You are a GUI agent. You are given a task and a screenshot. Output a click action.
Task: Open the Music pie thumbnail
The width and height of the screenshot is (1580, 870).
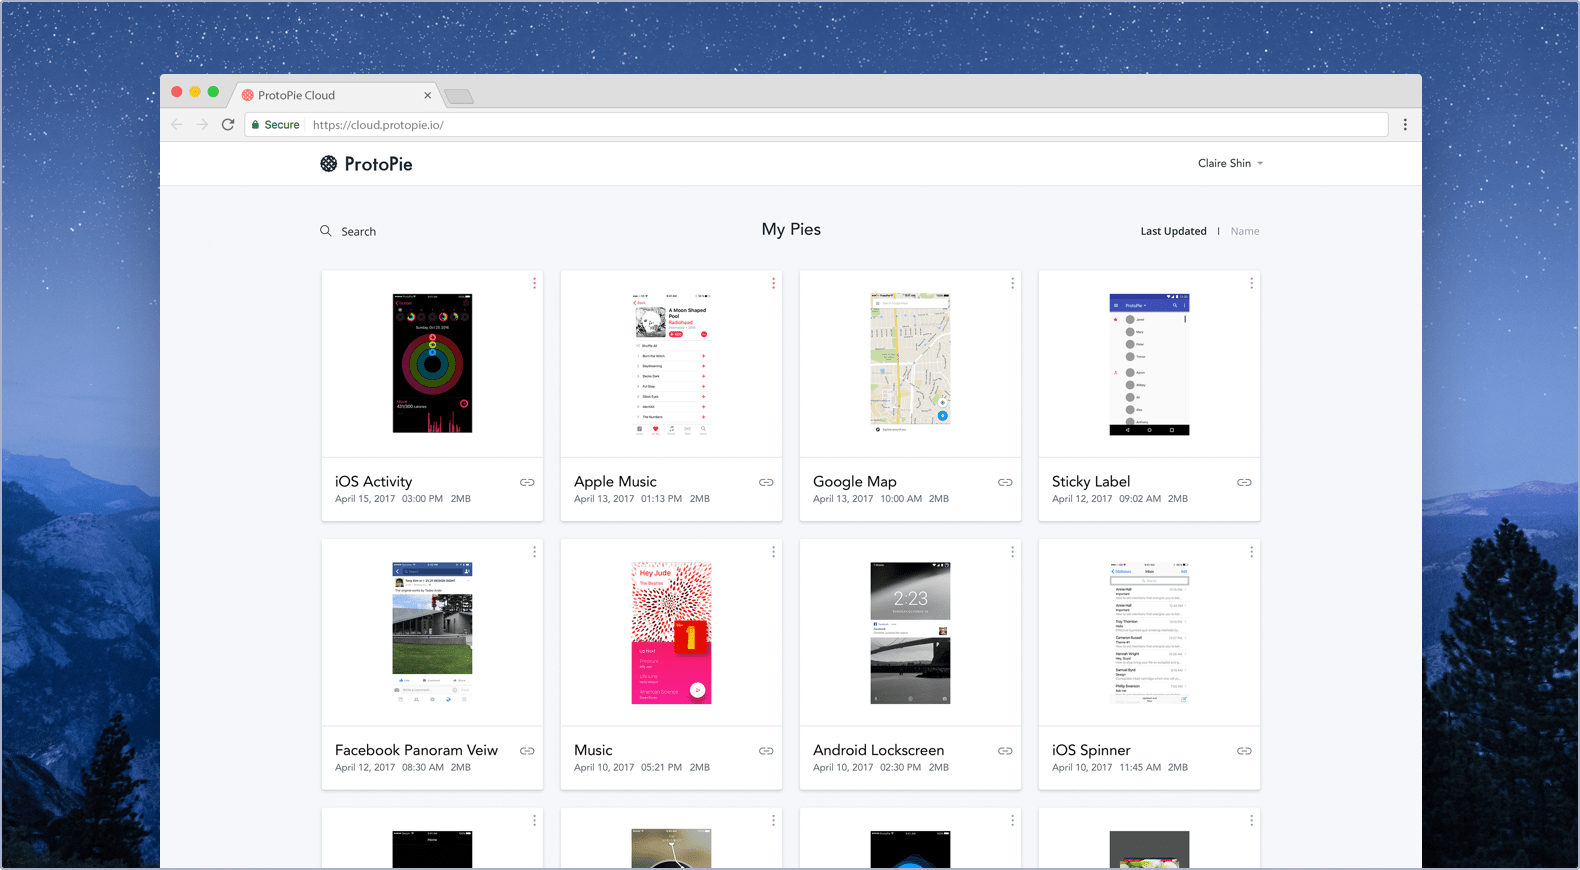(671, 632)
